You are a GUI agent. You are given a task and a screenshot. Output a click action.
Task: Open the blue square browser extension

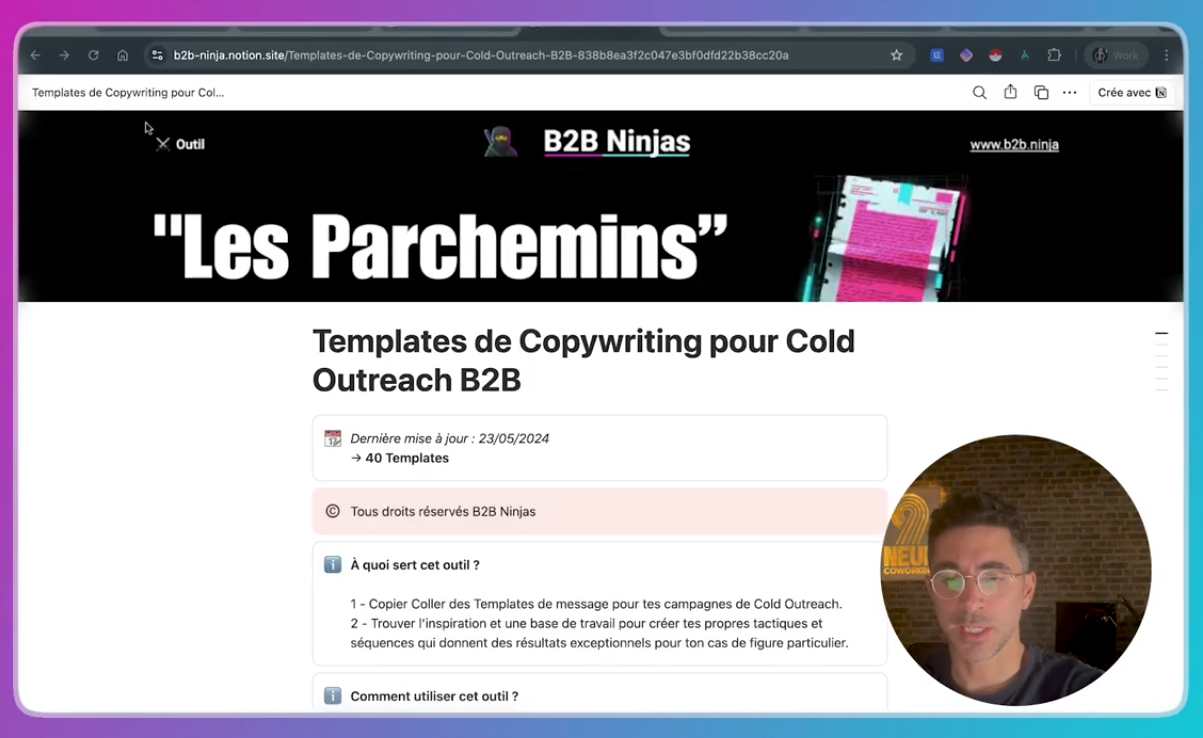937,56
